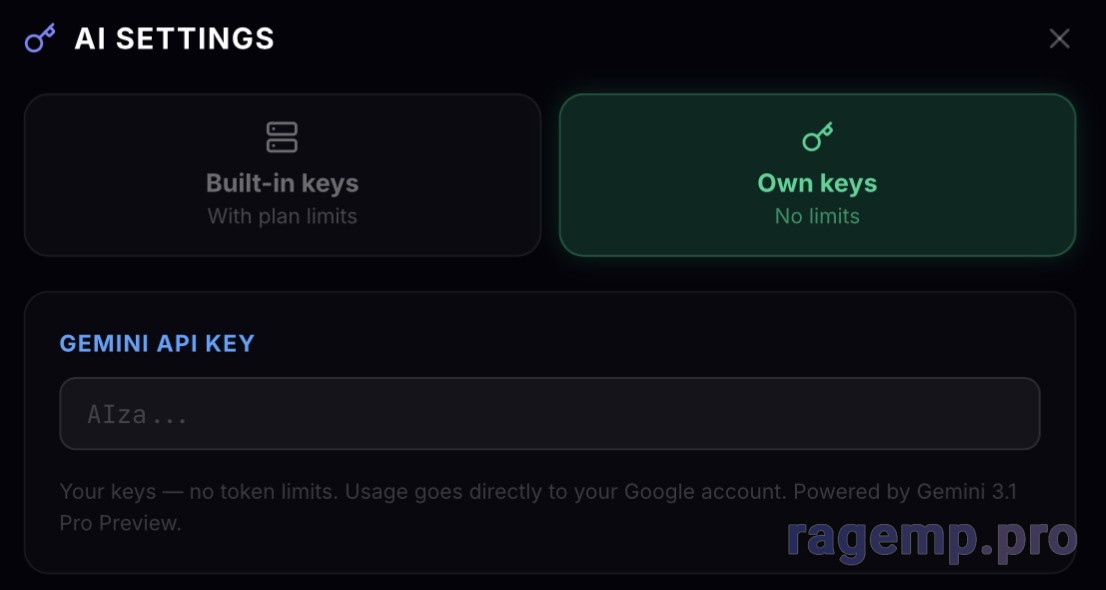The height and width of the screenshot is (590, 1106).
Task: Click the GEMINI API KEY label
Action: [157, 343]
